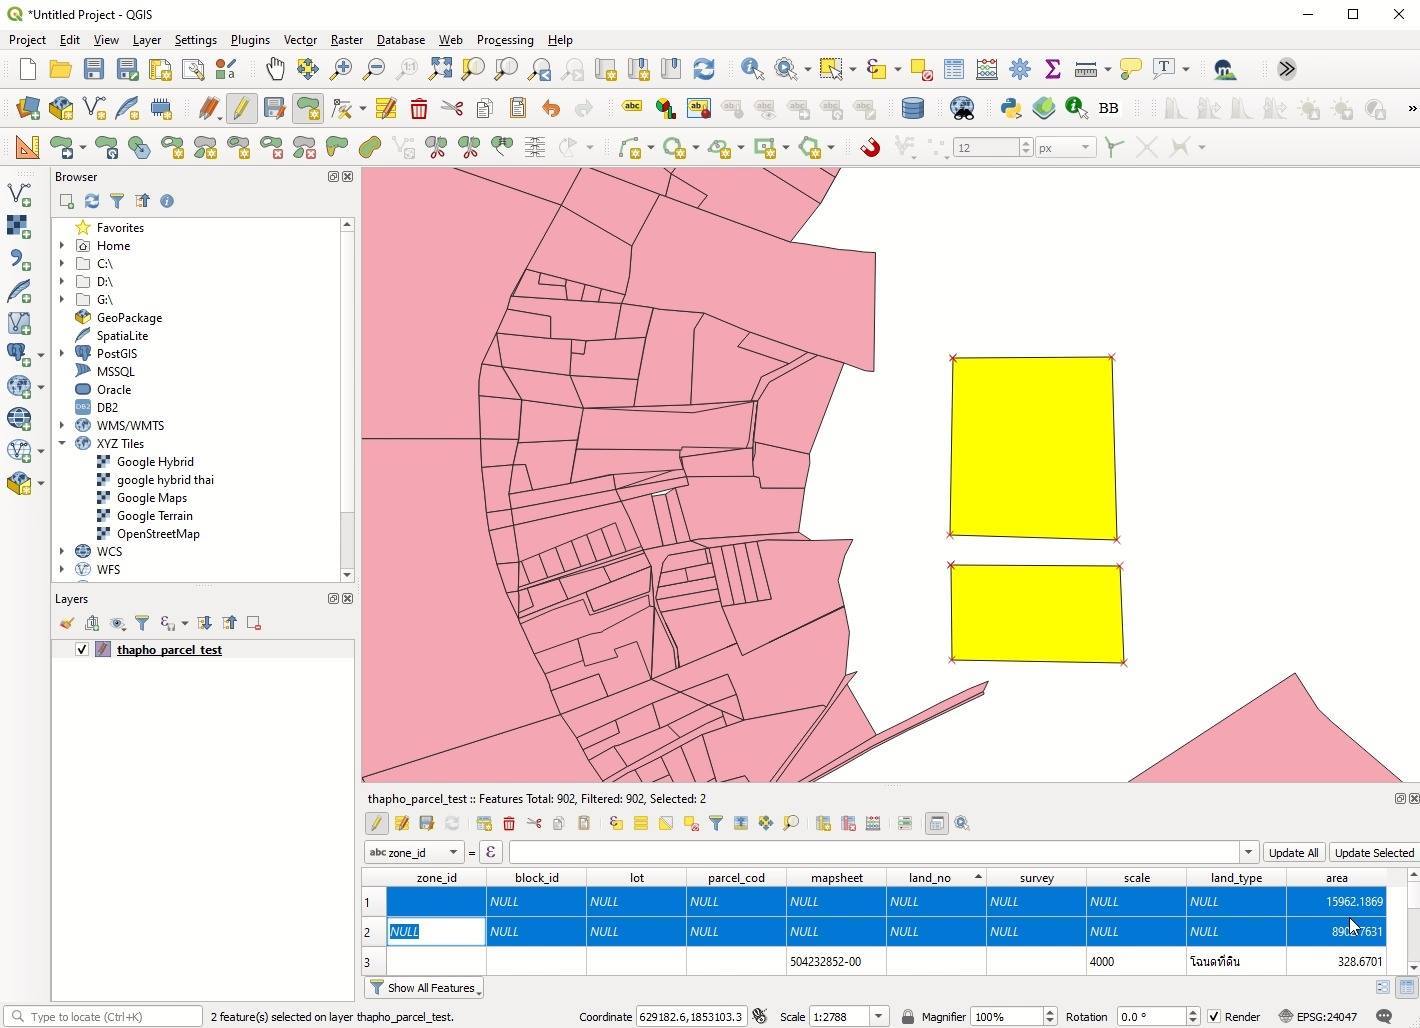Viewport: 1420px width, 1028px height.
Task: Click the Save Project floppy icon
Action: coord(93,68)
